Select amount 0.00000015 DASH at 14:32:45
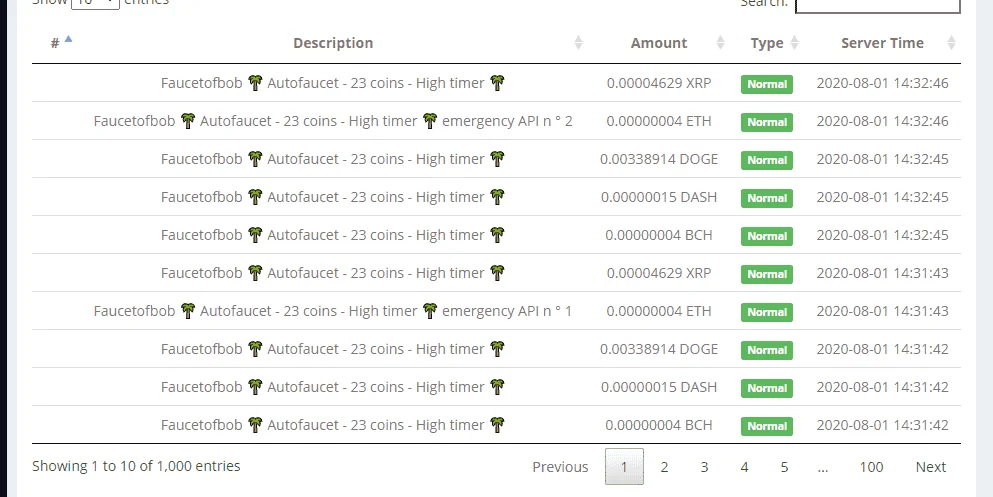 pos(659,197)
